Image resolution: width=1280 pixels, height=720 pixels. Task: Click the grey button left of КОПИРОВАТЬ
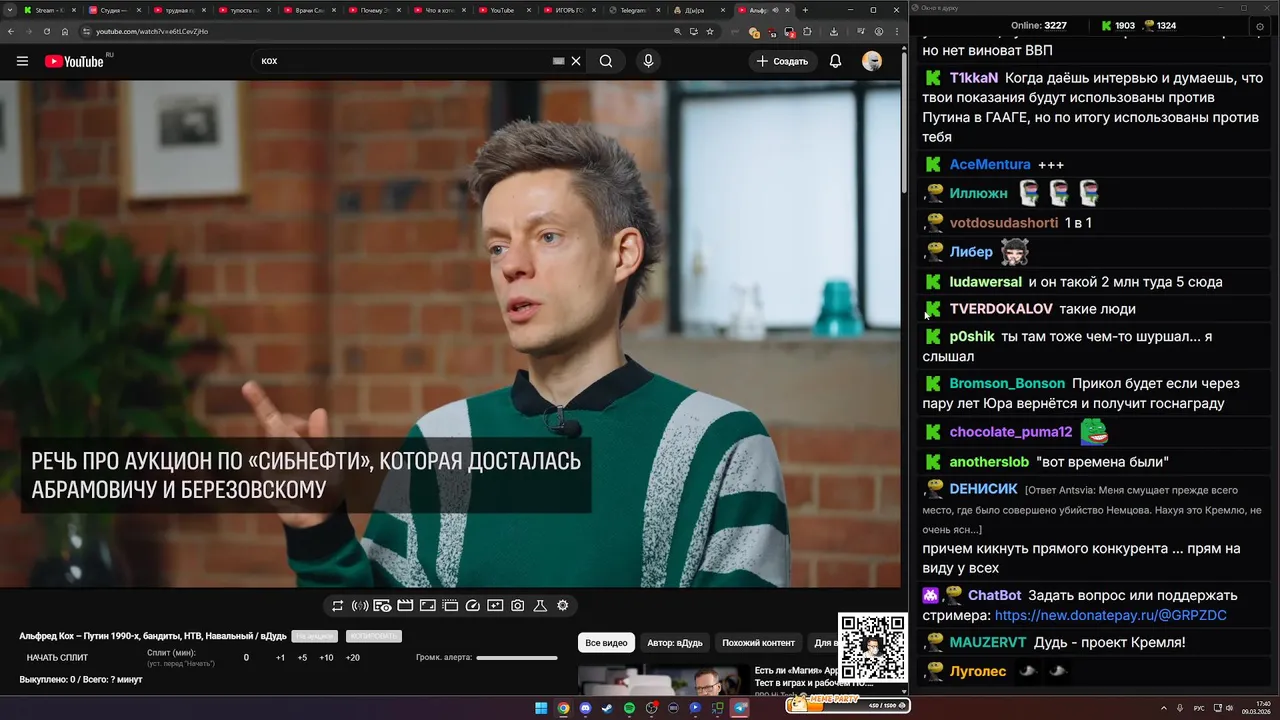click(314, 636)
